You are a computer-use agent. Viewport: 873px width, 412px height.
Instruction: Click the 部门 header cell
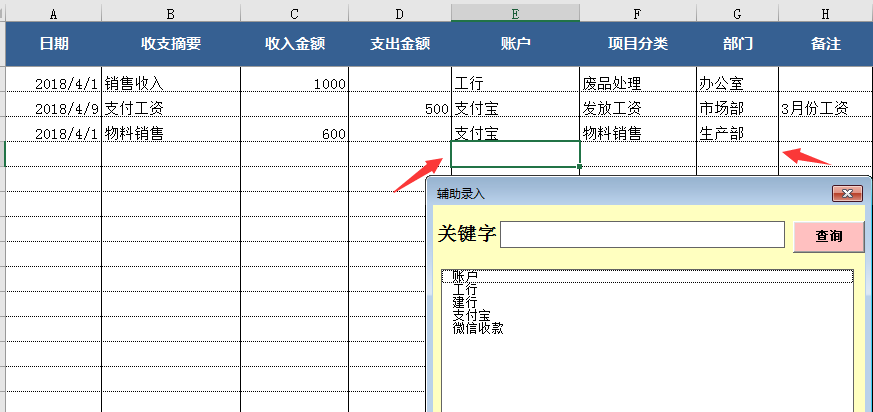click(737, 44)
